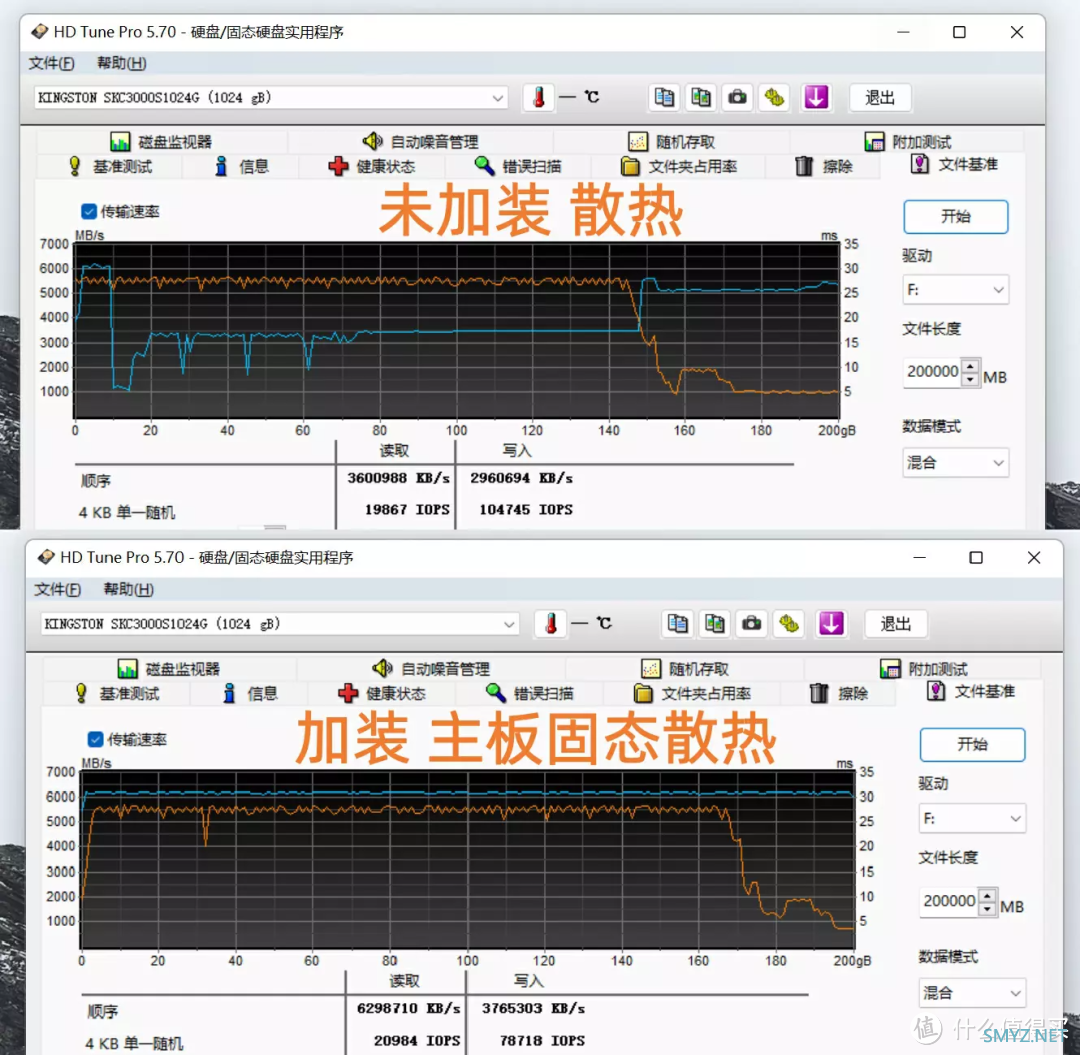
Task: Toggle 传输速率 checkbox in bottom window
Action: (96, 739)
